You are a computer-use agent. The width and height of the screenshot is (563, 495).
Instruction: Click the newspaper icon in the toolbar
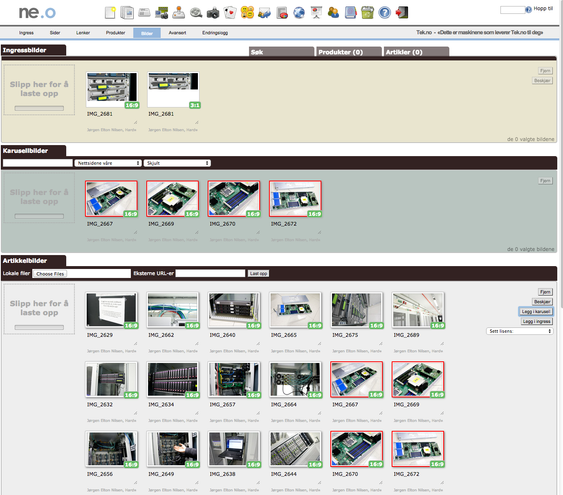tap(144, 13)
